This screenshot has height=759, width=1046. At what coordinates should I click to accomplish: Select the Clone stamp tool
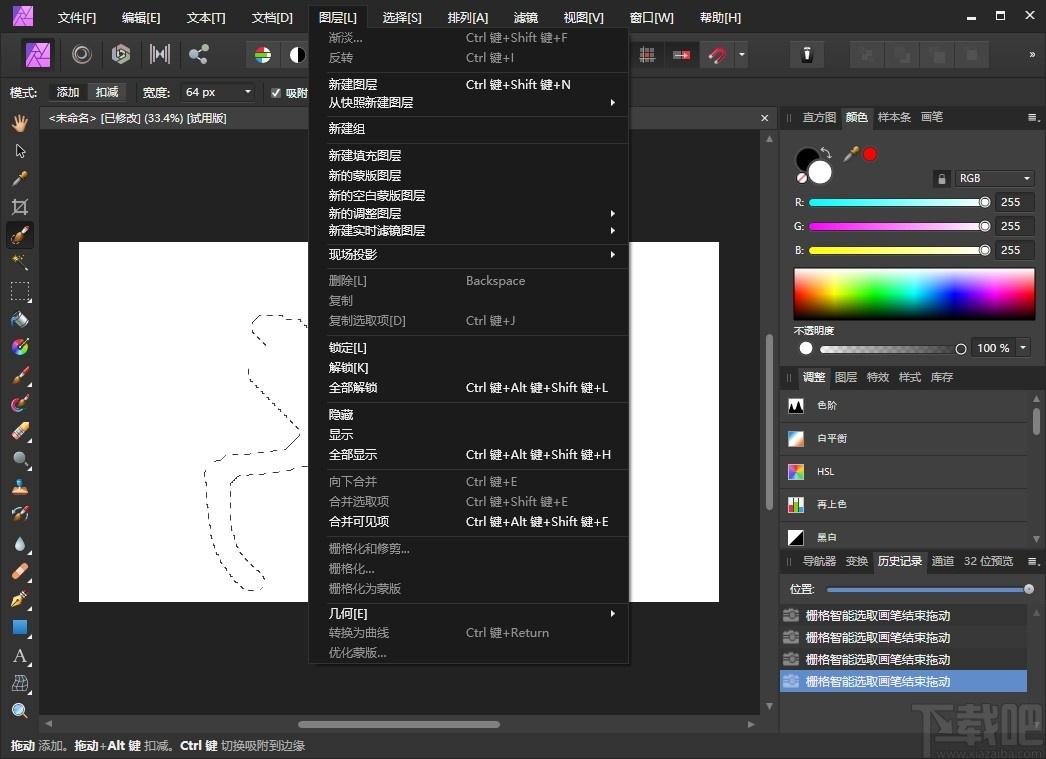[20, 488]
